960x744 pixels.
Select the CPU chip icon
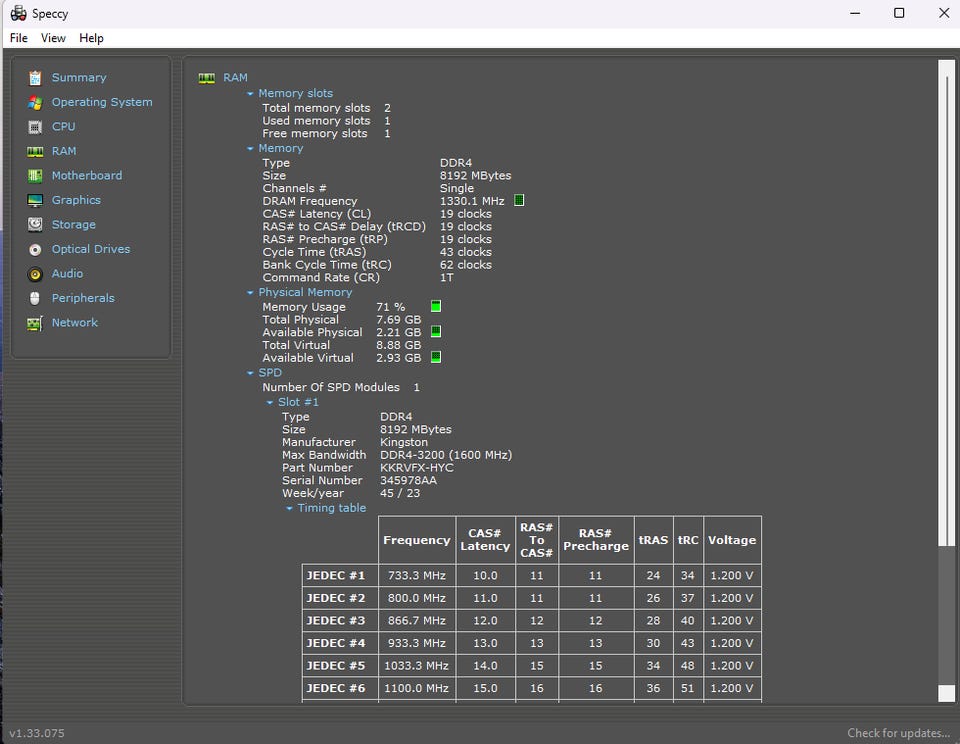35,127
